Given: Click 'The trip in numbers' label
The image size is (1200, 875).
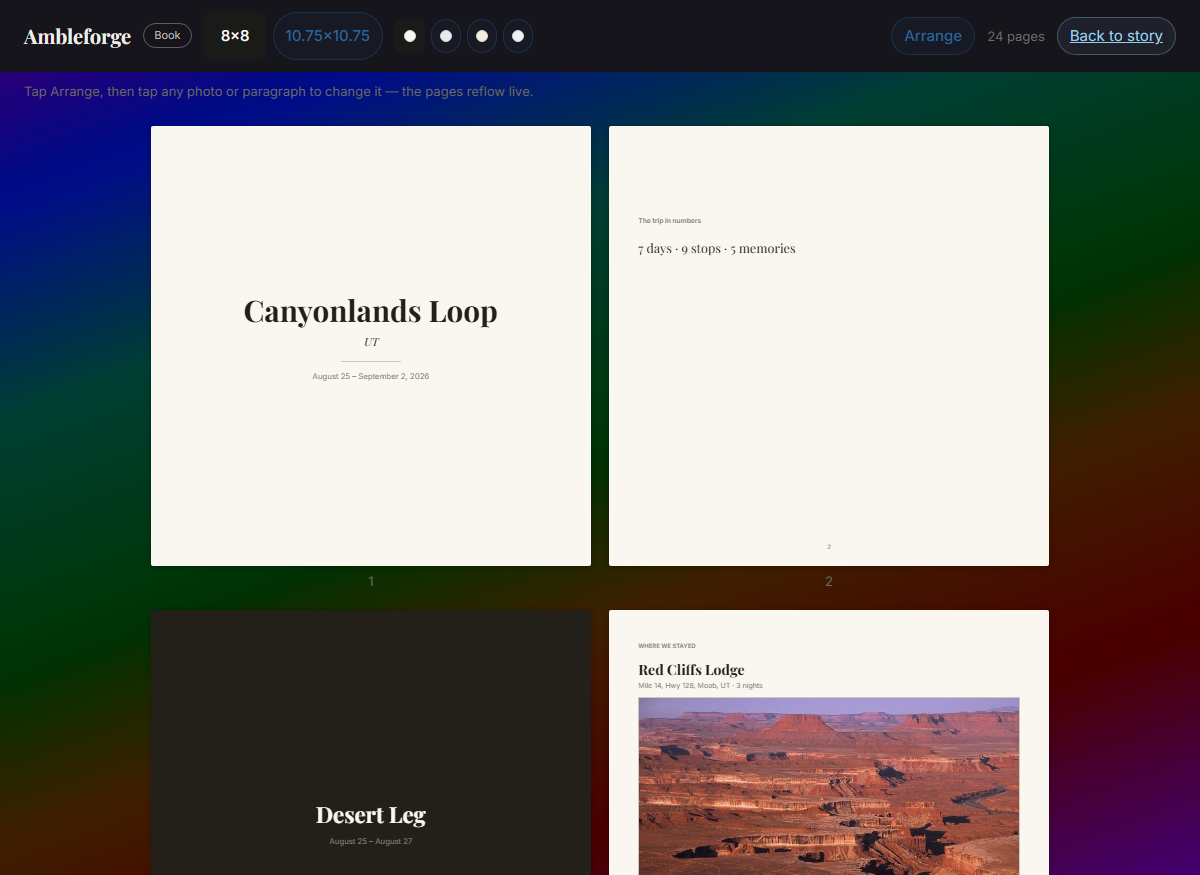Looking at the screenshot, I should 670,221.
